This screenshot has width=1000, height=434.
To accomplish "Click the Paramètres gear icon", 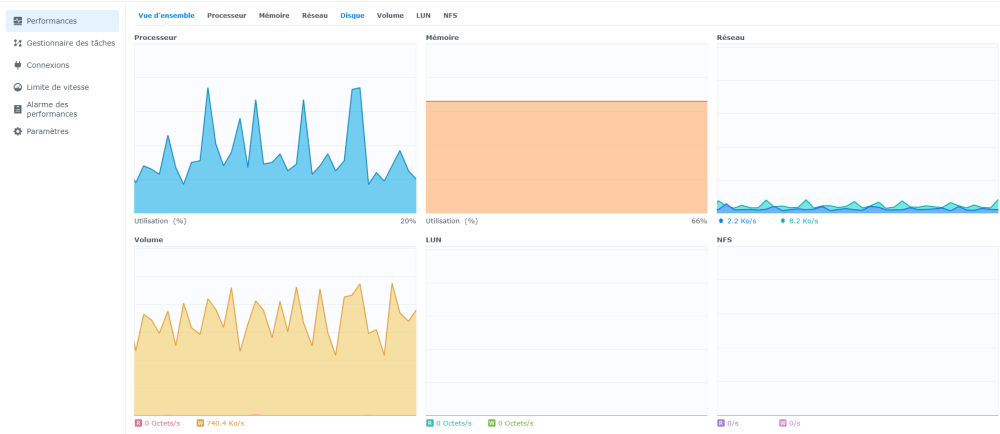I will pyautogui.click(x=18, y=131).
